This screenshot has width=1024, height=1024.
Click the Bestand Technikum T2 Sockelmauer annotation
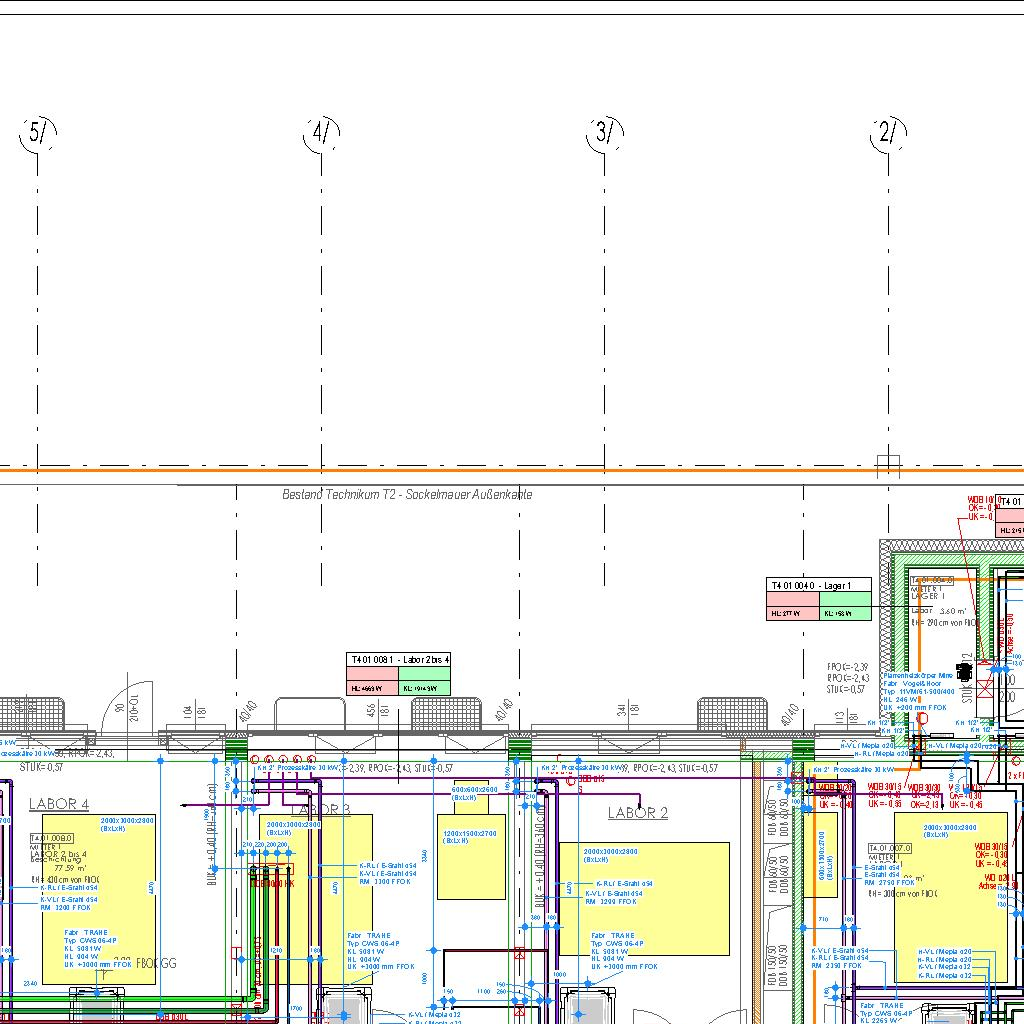(407, 494)
